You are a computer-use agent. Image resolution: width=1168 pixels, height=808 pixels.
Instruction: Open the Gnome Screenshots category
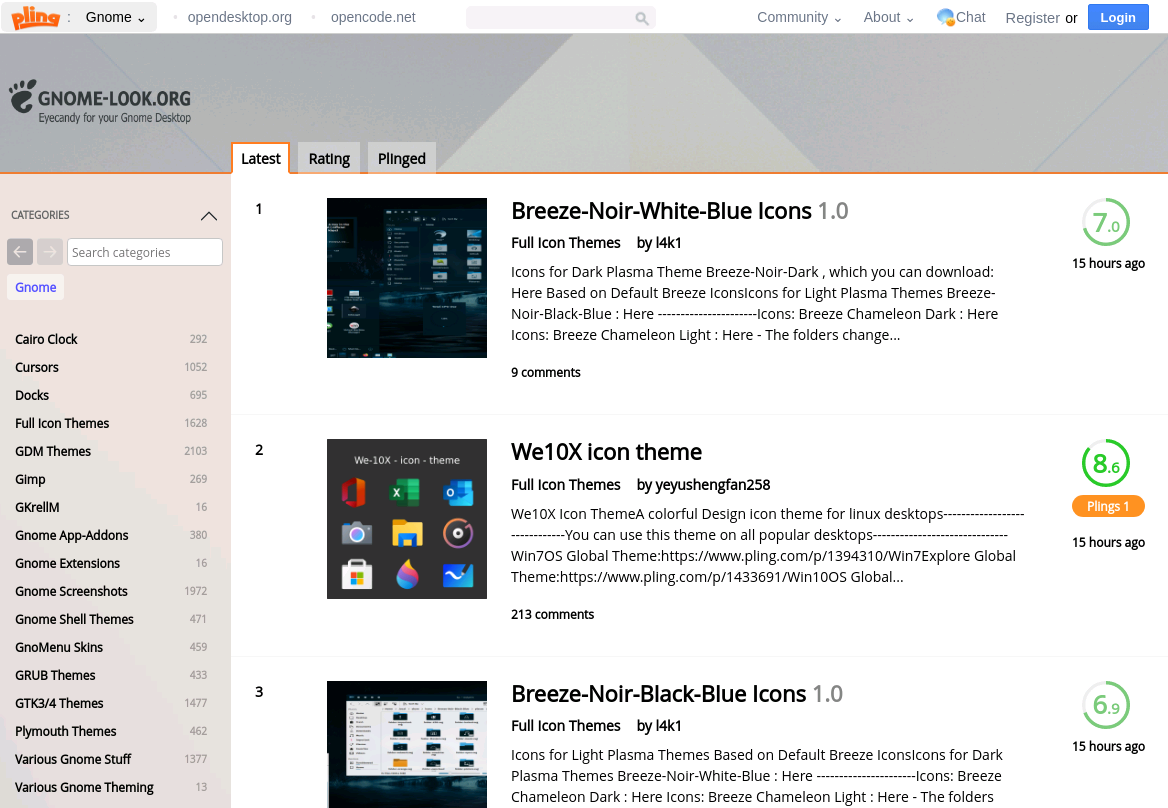coord(72,591)
